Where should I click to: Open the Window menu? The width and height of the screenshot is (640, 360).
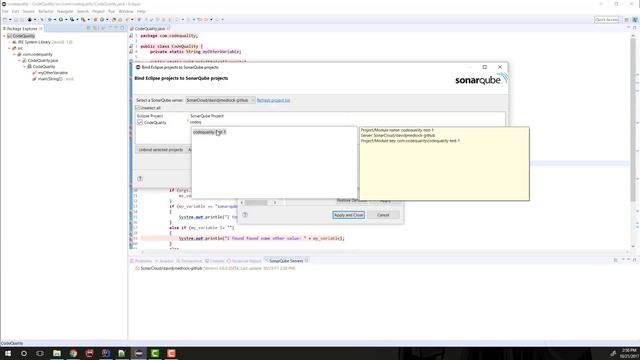(x=126, y=11)
